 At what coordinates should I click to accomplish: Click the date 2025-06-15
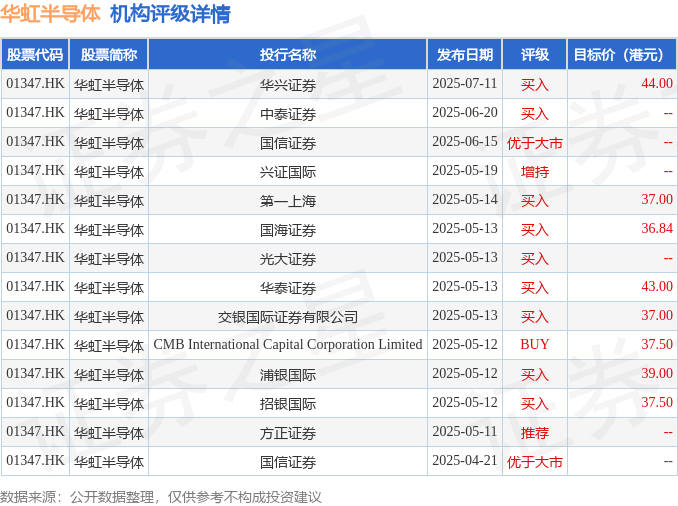pyautogui.click(x=465, y=141)
